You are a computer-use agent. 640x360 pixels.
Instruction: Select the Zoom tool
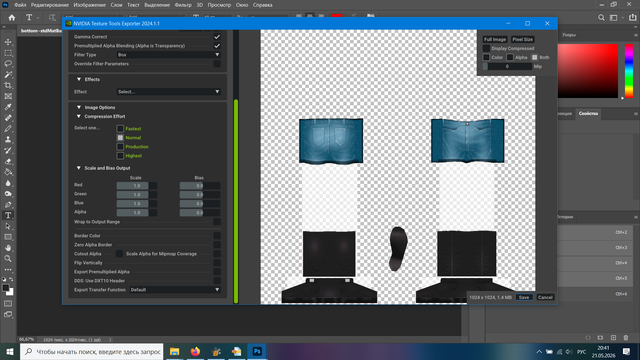pos(8,258)
